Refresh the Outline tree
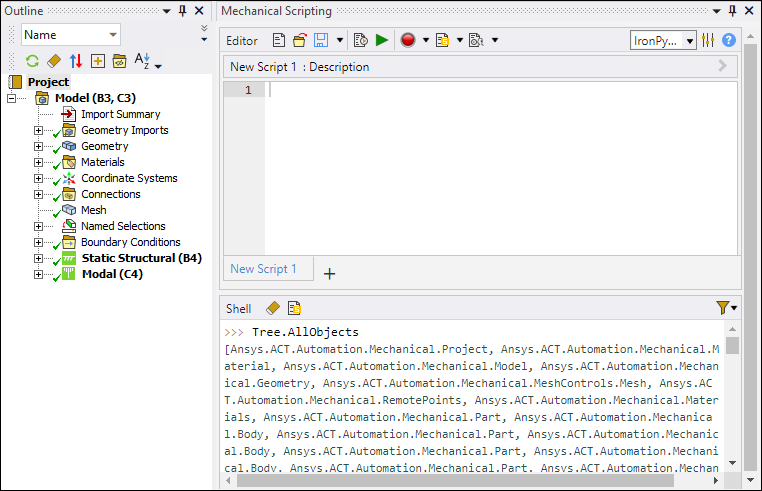The height and width of the screenshot is (491, 762). 32,61
